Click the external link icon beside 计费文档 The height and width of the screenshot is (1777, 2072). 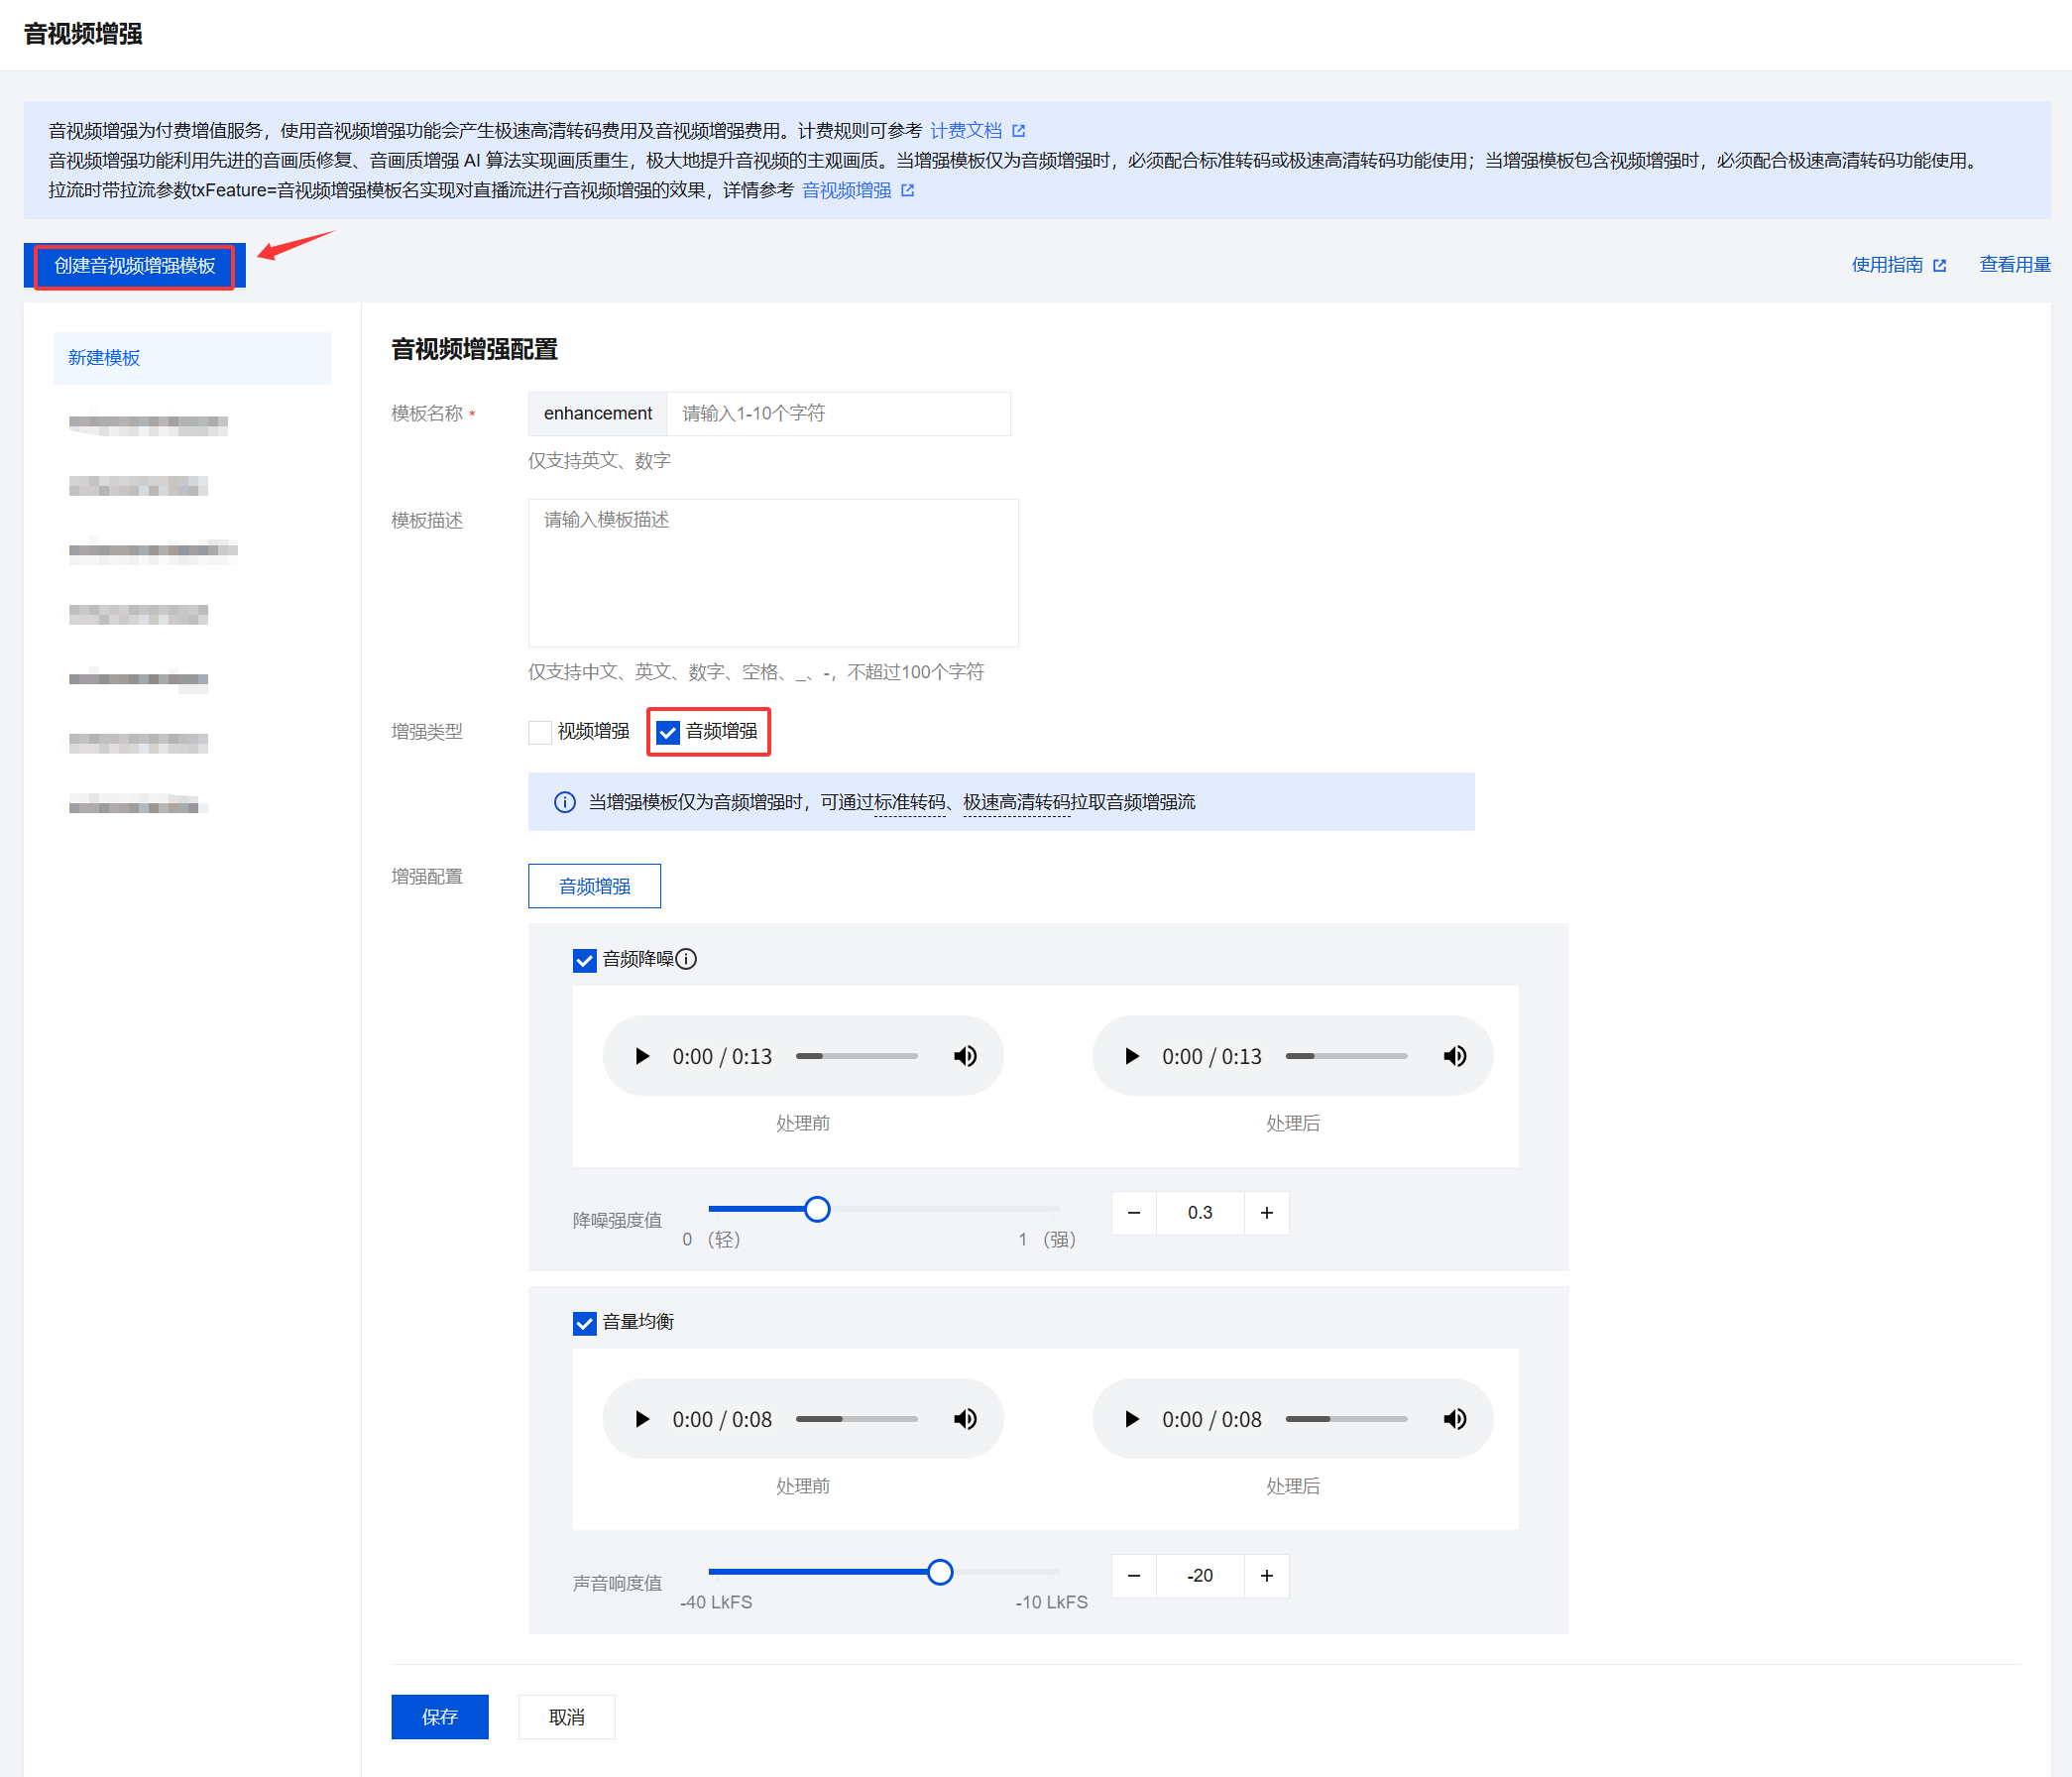pos(1019,131)
